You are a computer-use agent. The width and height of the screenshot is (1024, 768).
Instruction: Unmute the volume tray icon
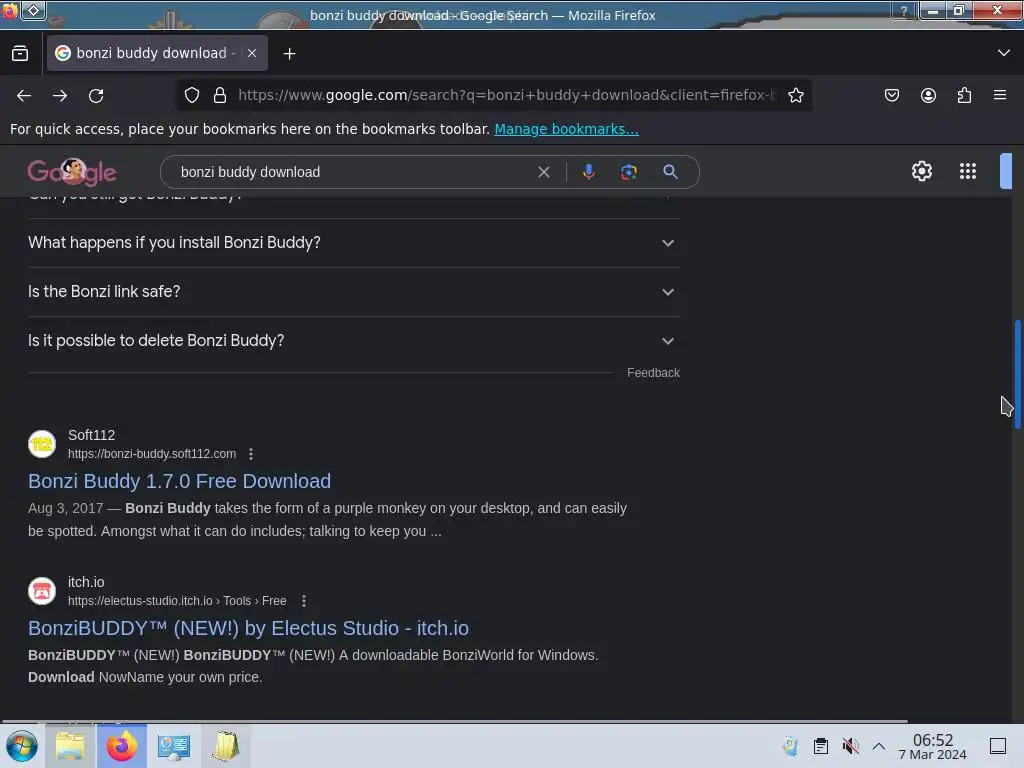coord(850,746)
